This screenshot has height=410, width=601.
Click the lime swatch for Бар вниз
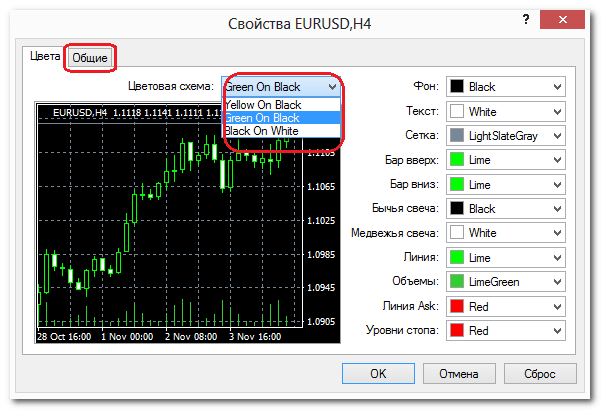pos(457,184)
